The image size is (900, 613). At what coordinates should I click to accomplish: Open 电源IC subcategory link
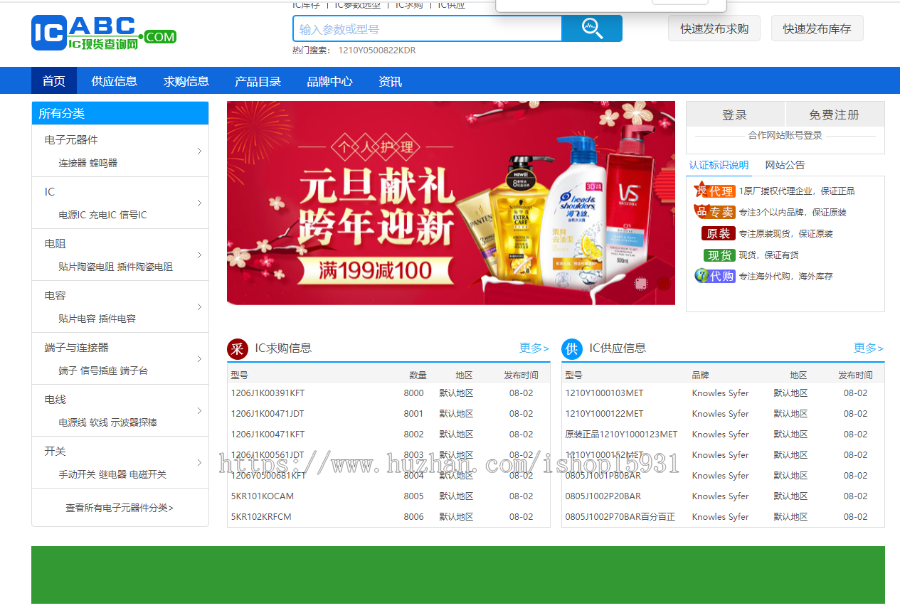pos(72,215)
